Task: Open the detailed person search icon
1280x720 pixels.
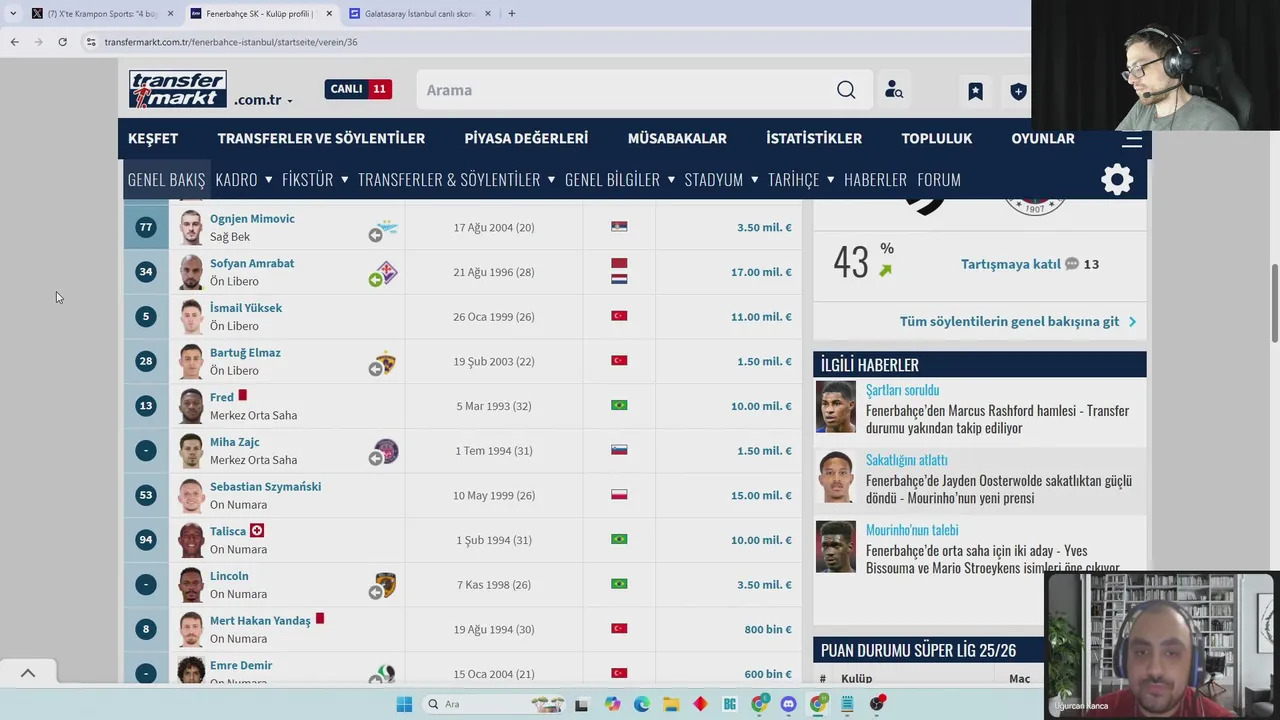Action: (894, 90)
